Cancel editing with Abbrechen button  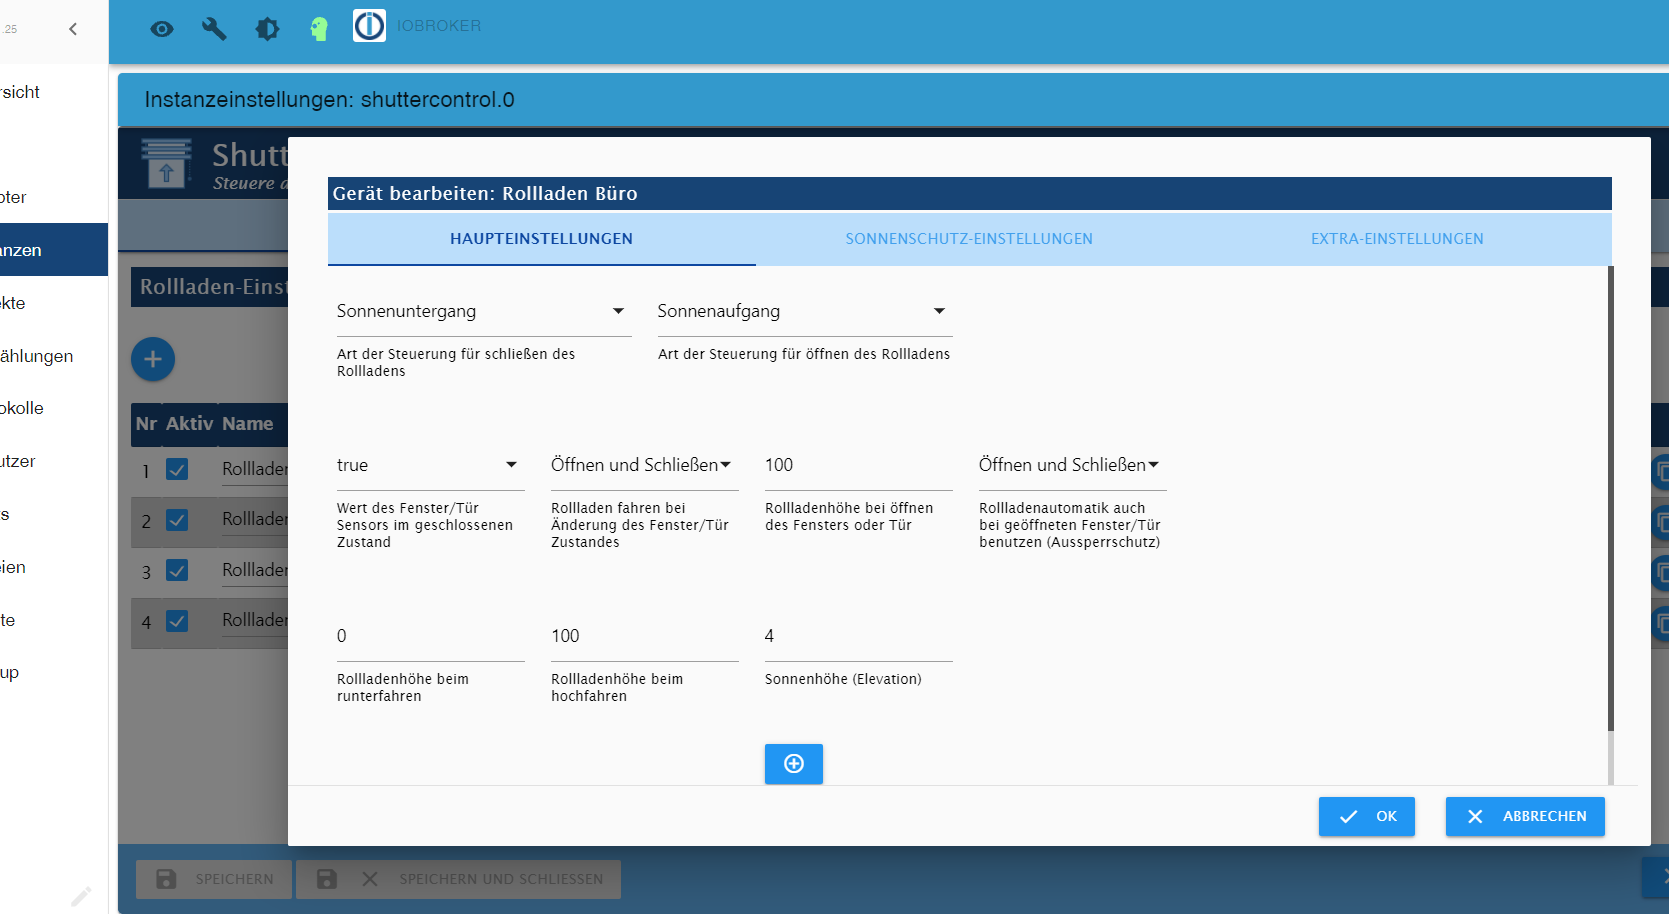click(x=1525, y=816)
